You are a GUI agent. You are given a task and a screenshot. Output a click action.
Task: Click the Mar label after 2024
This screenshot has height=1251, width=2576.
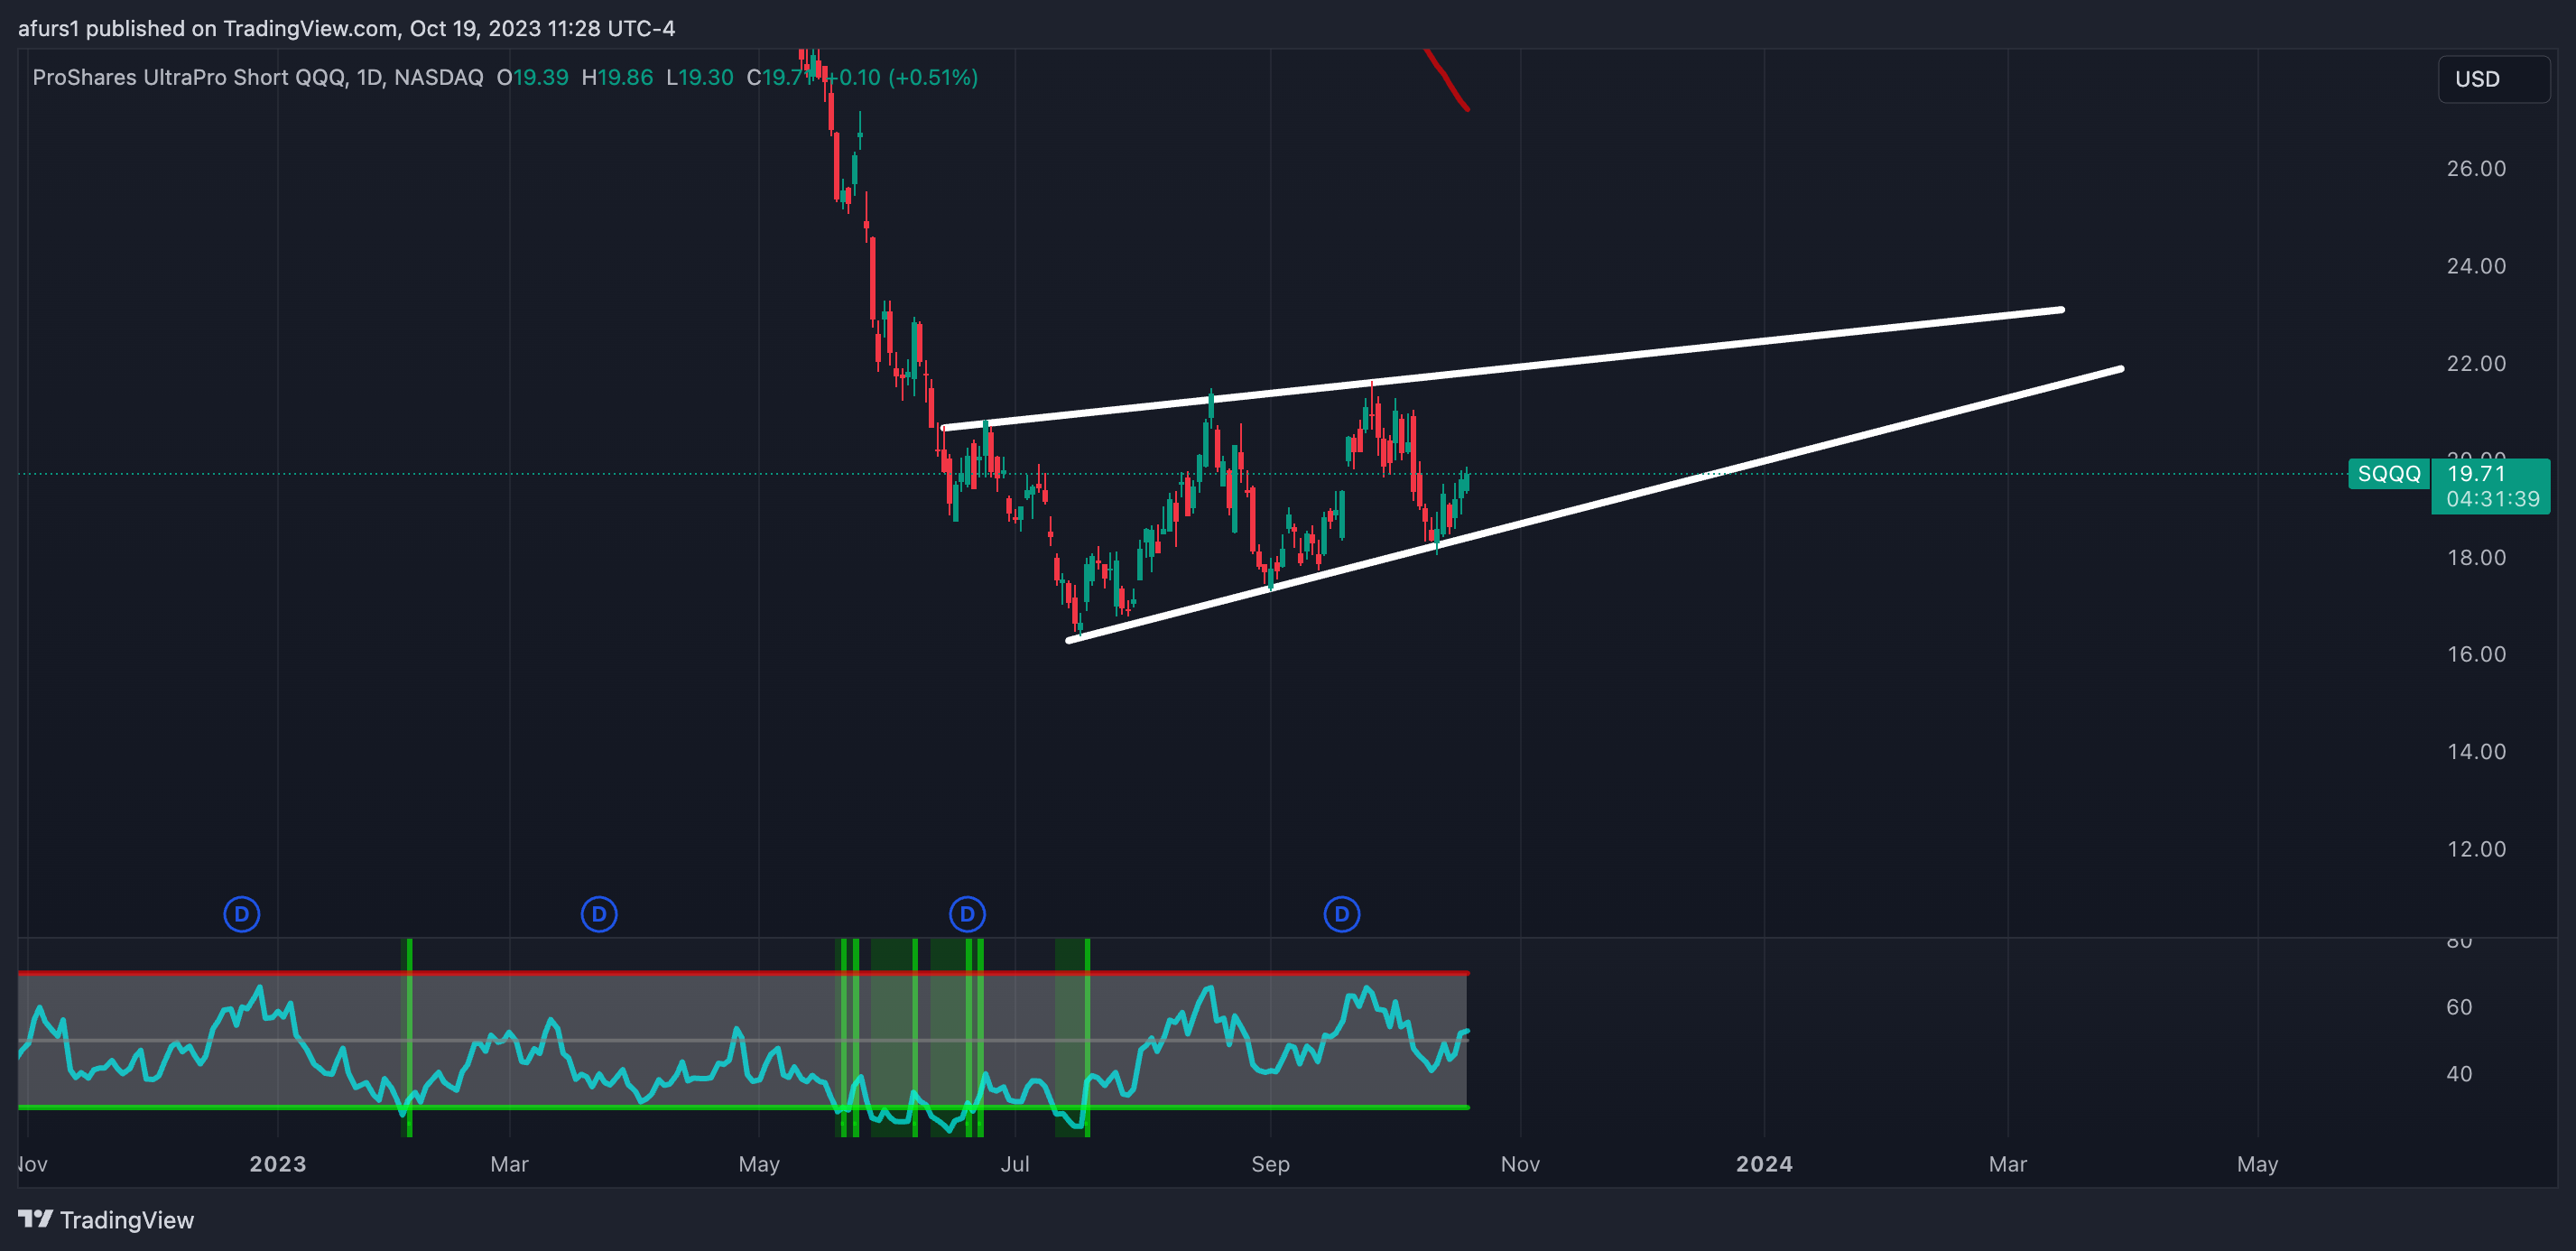(x=2007, y=1164)
